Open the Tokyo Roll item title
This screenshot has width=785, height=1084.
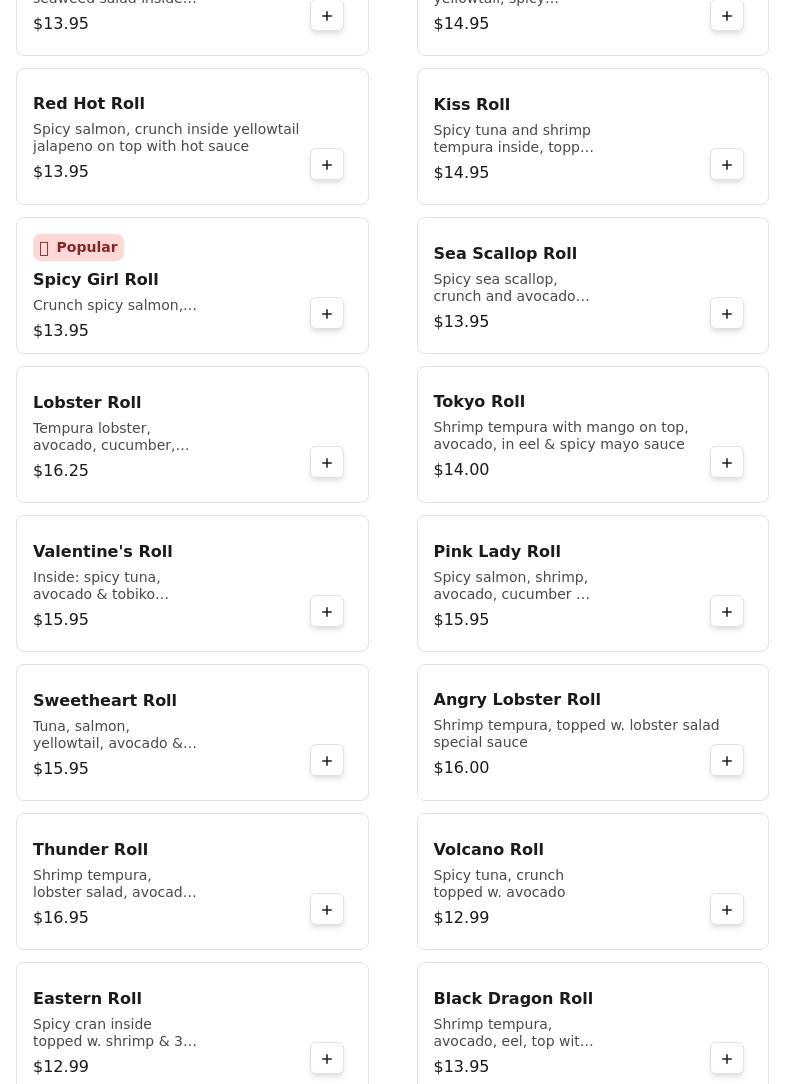tap(479, 402)
